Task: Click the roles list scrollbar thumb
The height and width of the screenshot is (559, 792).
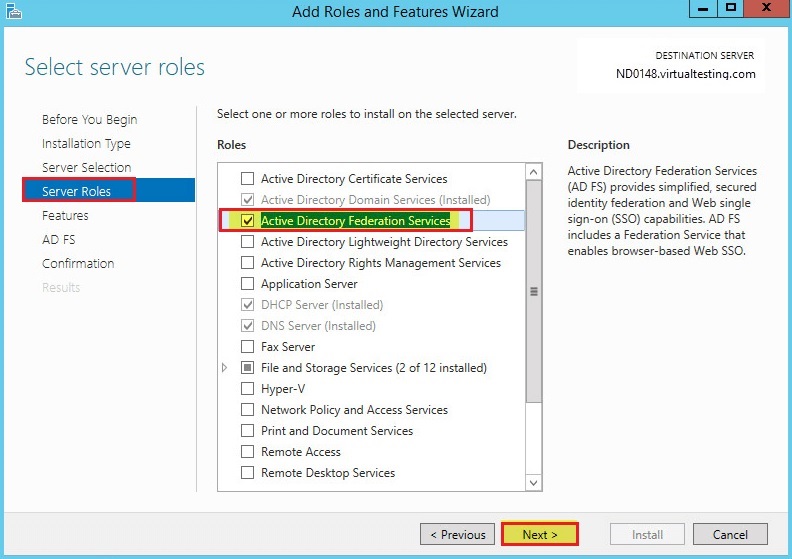Action: tap(533, 291)
